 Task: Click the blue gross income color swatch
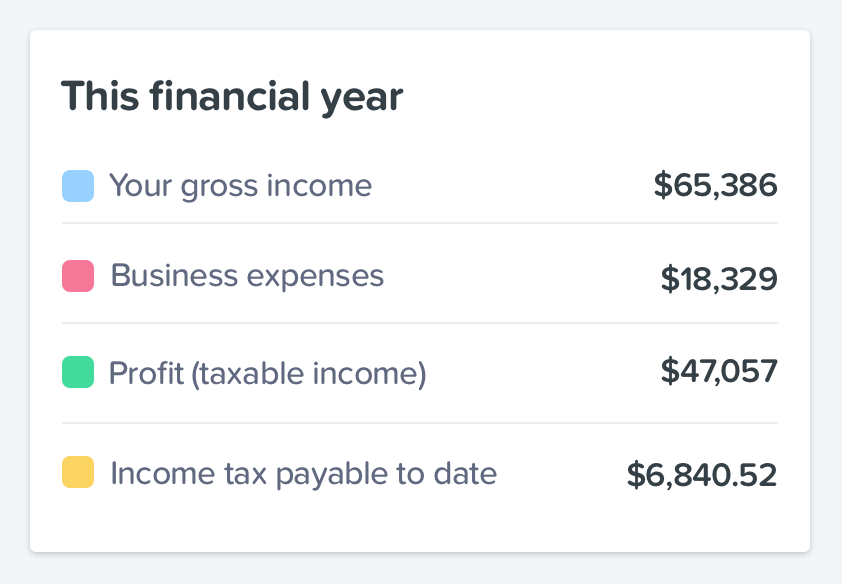pyautogui.click(x=78, y=186)
